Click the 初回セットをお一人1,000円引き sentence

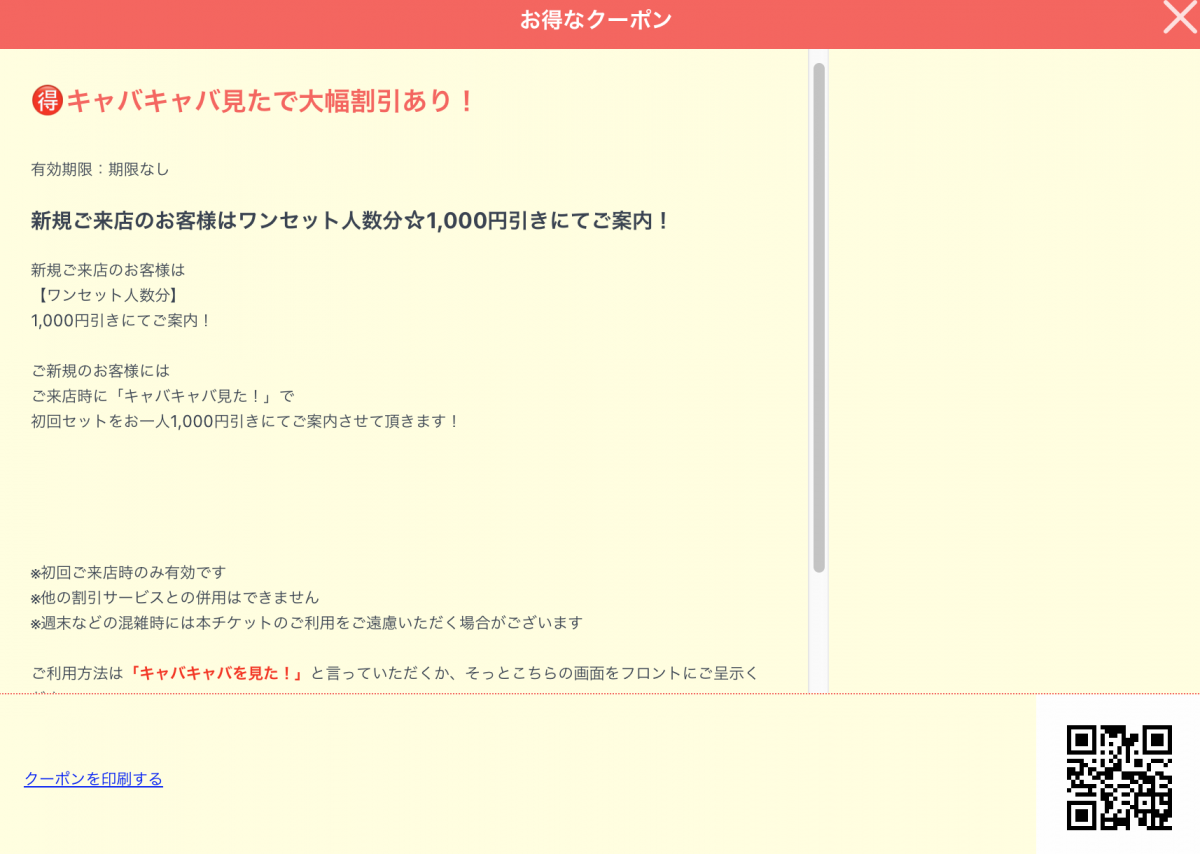tap(245, 421)
